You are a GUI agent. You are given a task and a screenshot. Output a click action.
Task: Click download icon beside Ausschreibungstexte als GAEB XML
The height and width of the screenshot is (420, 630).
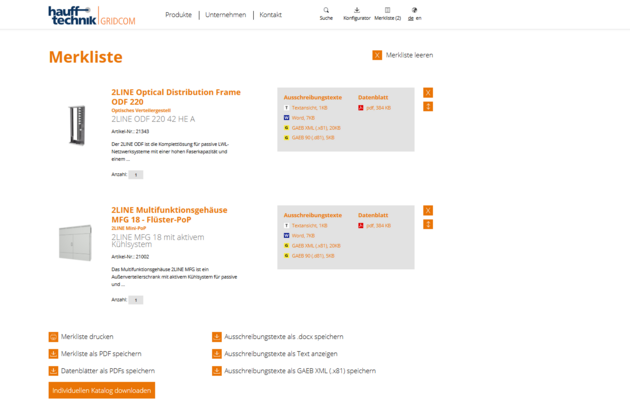[x=217, y=371]
